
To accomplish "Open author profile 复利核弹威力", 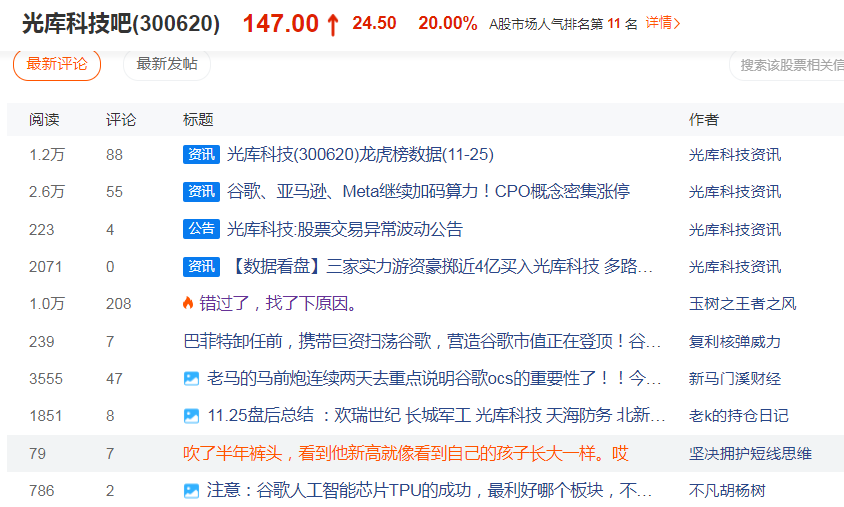I will pos(735,342).
